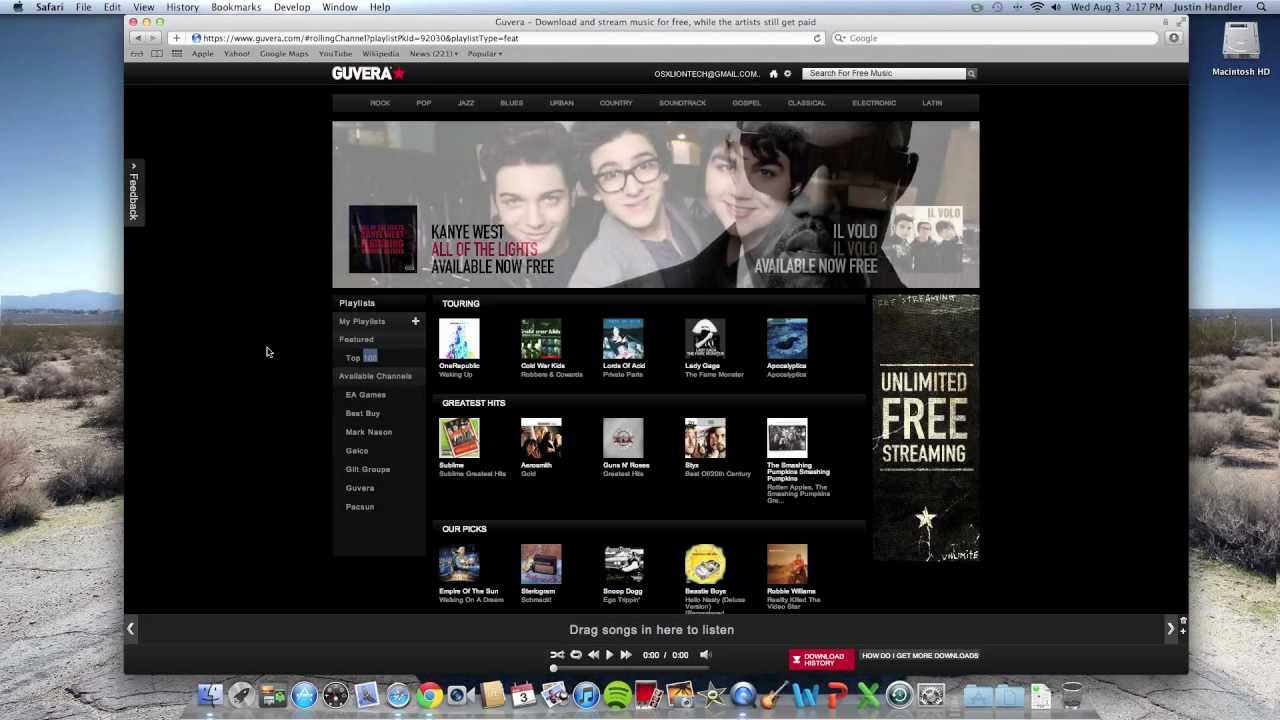This screenshot has height=720, width=1280.
Task: Expand the Feedback side tab
Action: [x=133, y=191]
